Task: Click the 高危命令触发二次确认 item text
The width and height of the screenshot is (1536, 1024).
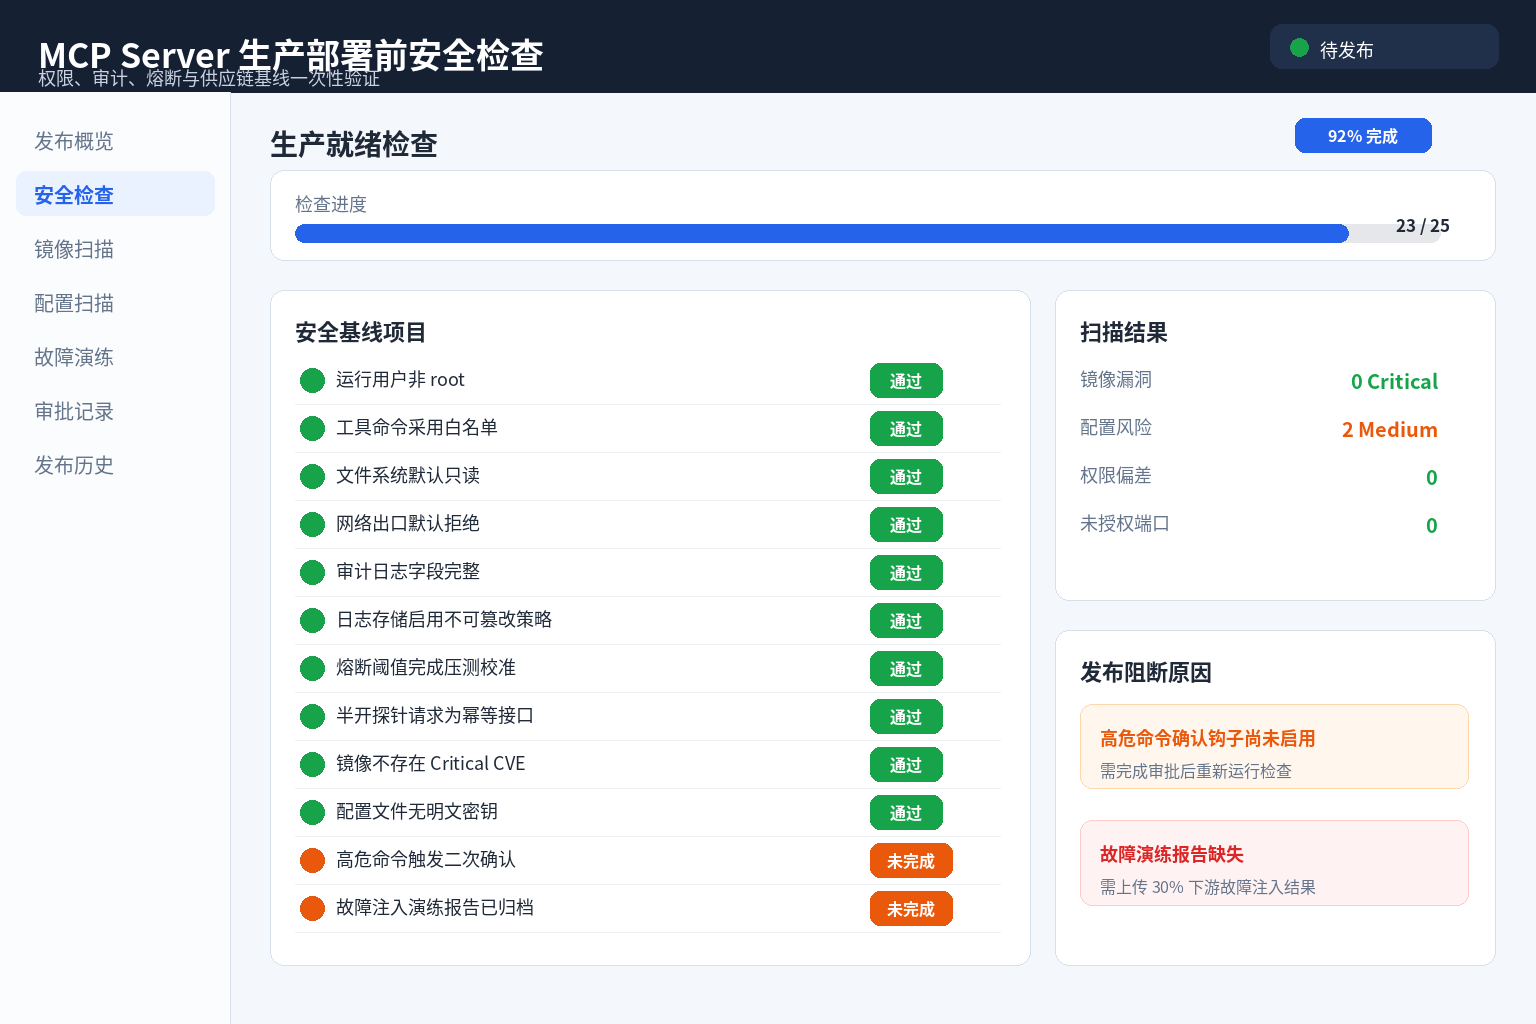Action: point(426,859)
